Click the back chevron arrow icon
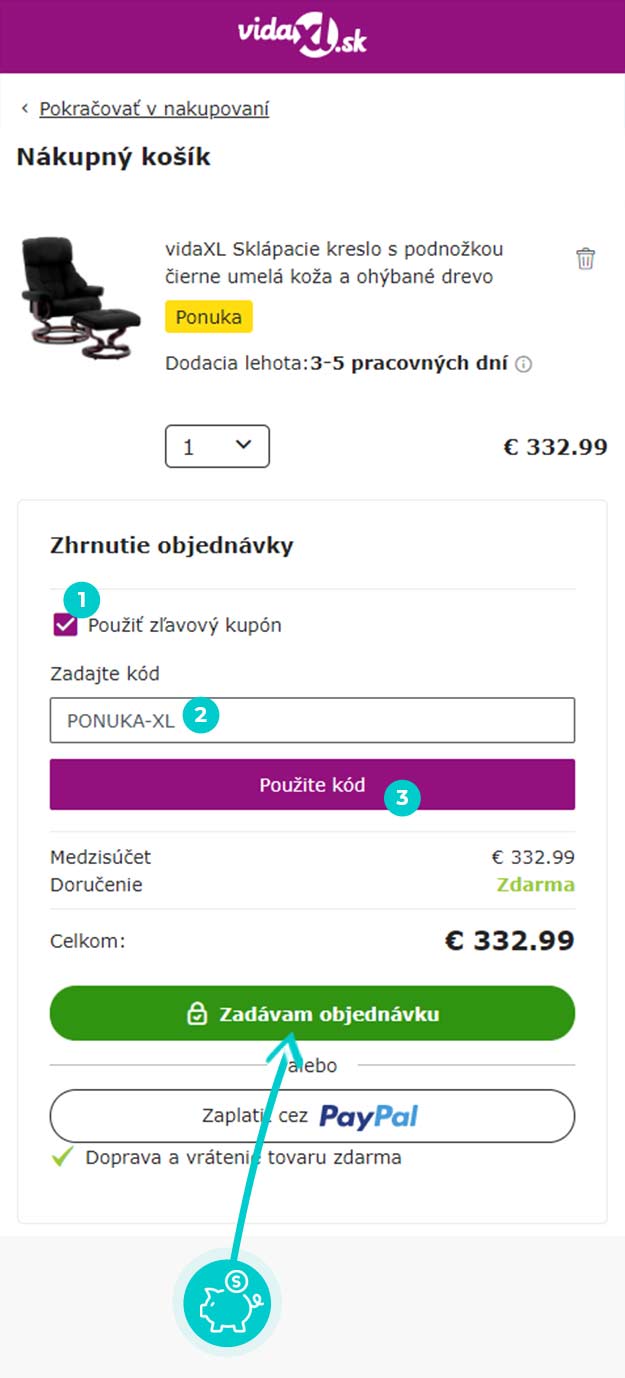The image size is (625, 1378). tap(24, 109)
